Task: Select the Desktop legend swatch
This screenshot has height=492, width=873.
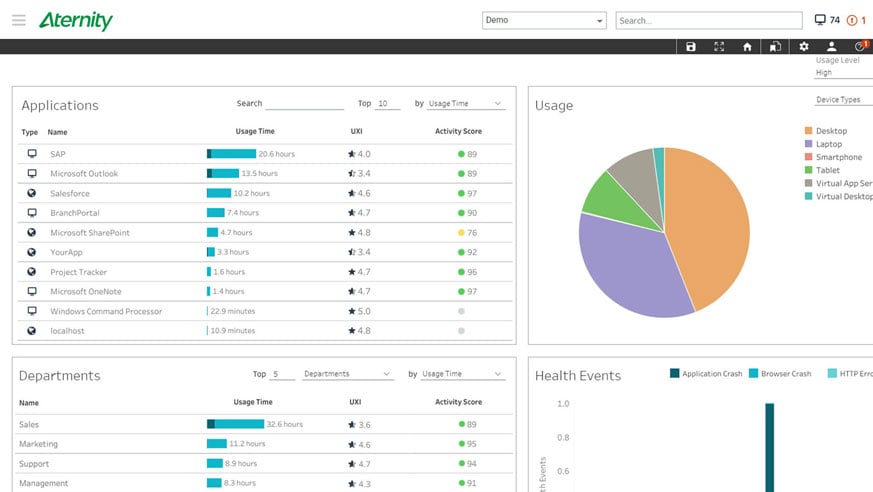Action: (808, 131)
